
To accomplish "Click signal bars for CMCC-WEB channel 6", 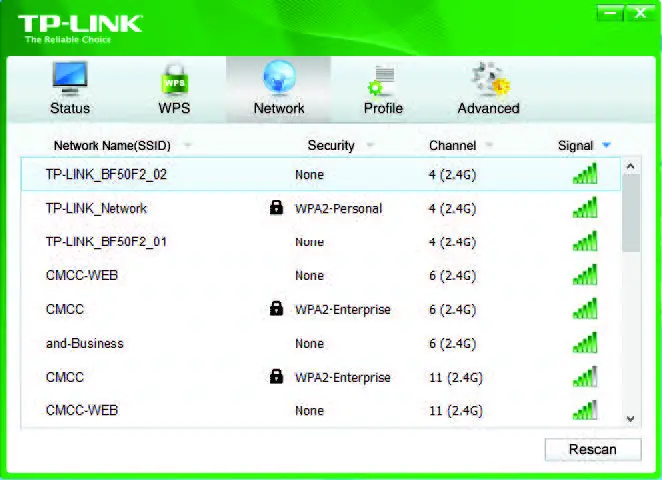I will click(585, 275).
